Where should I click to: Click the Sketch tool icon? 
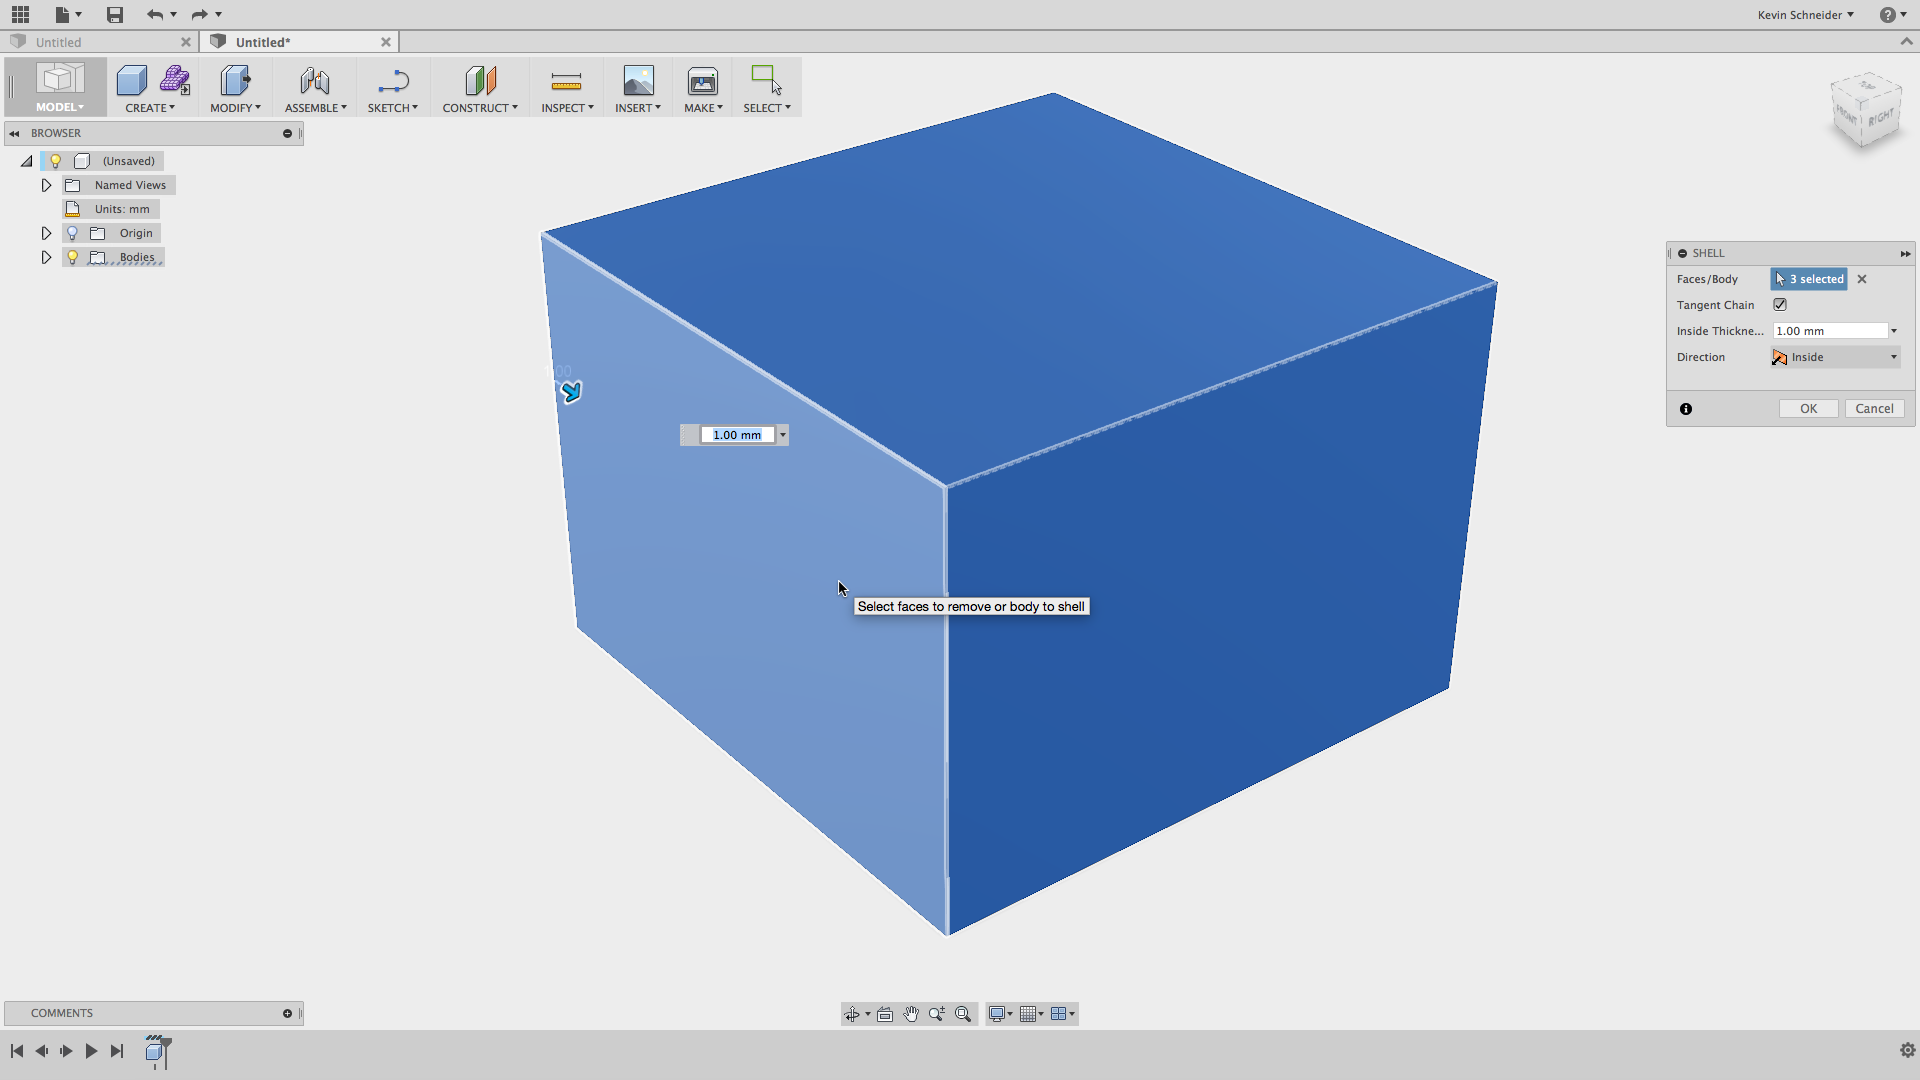(393, 81)
